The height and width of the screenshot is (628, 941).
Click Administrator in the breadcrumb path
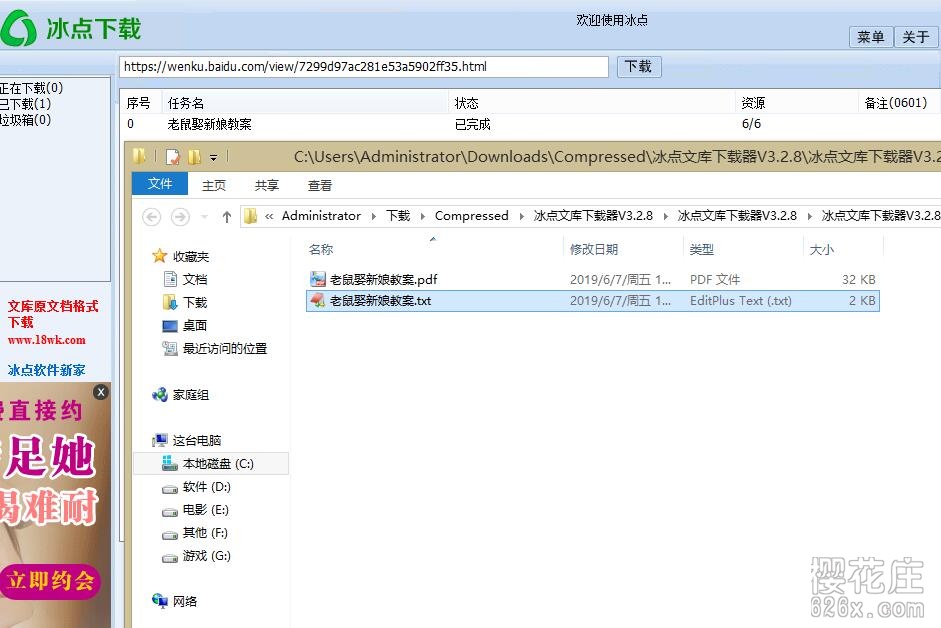(321, 216)
